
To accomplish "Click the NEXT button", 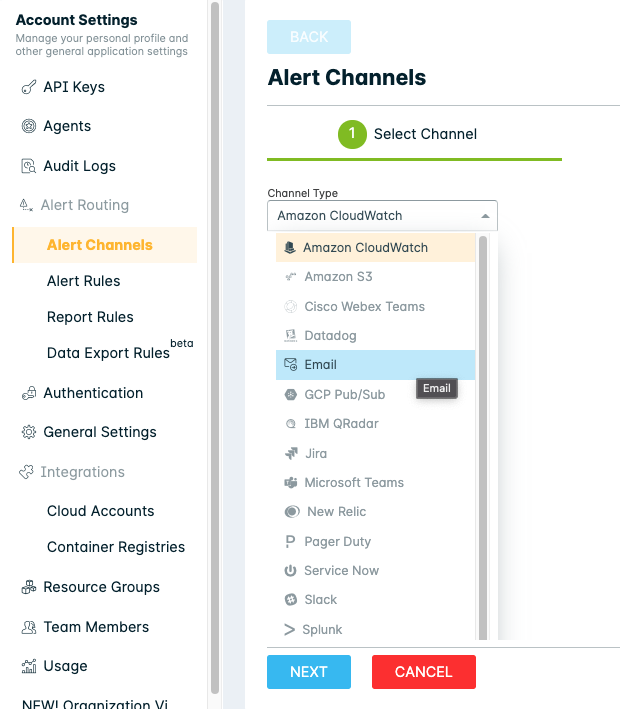I will 309,672.
